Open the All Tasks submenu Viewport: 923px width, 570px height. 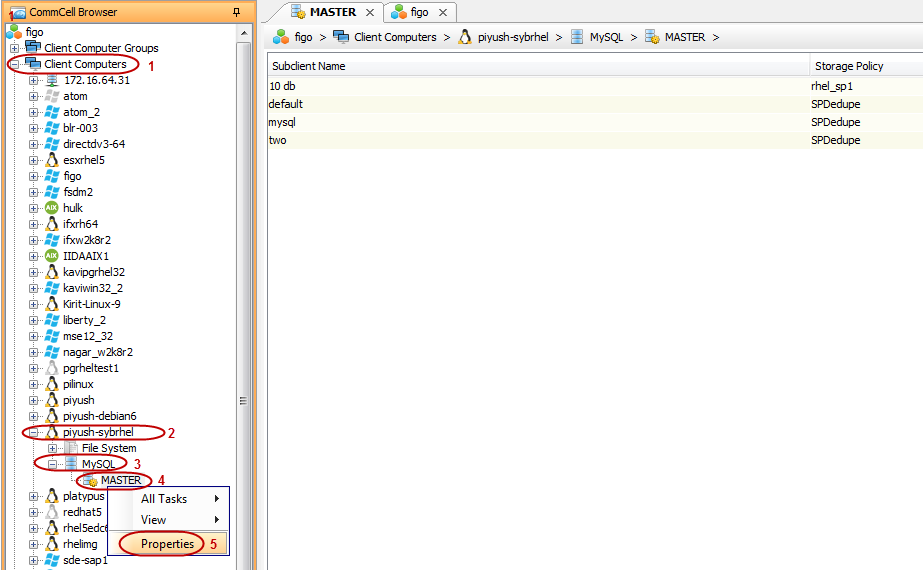click(x=168, y=499)
